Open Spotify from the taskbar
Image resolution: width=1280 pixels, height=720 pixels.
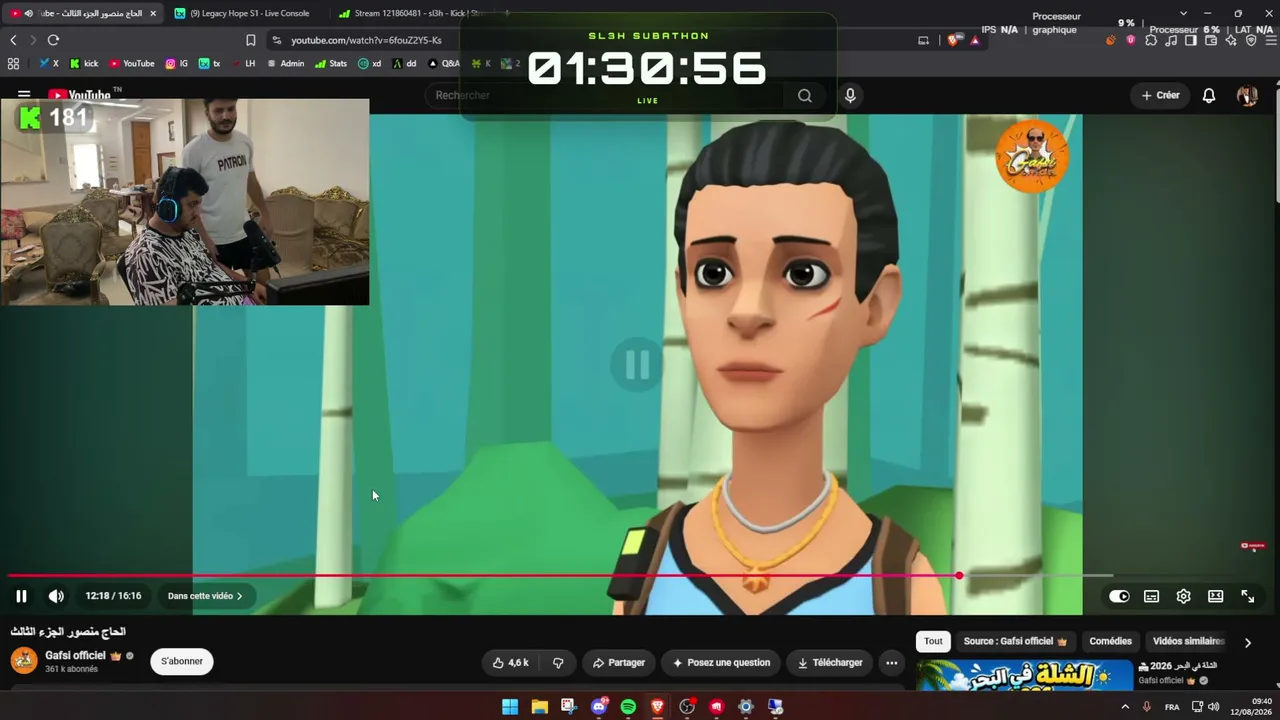pos(628,707)
